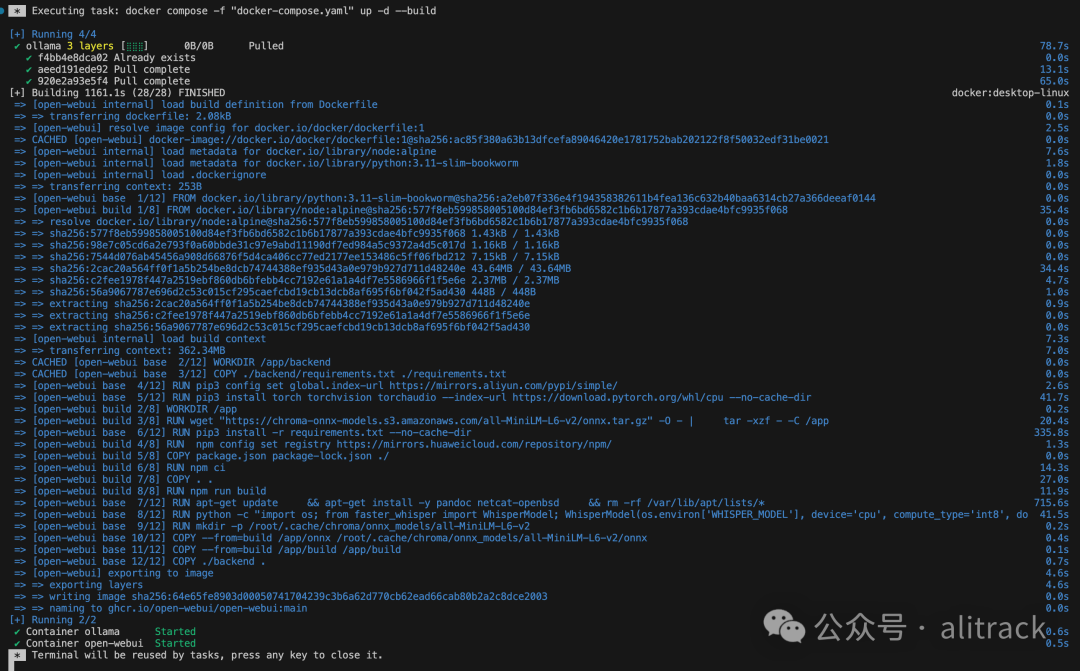Click the "base 9/12 RUN mkdir -p" line
The height and width of the screenshot is (671, 1080).
[272, 526]
